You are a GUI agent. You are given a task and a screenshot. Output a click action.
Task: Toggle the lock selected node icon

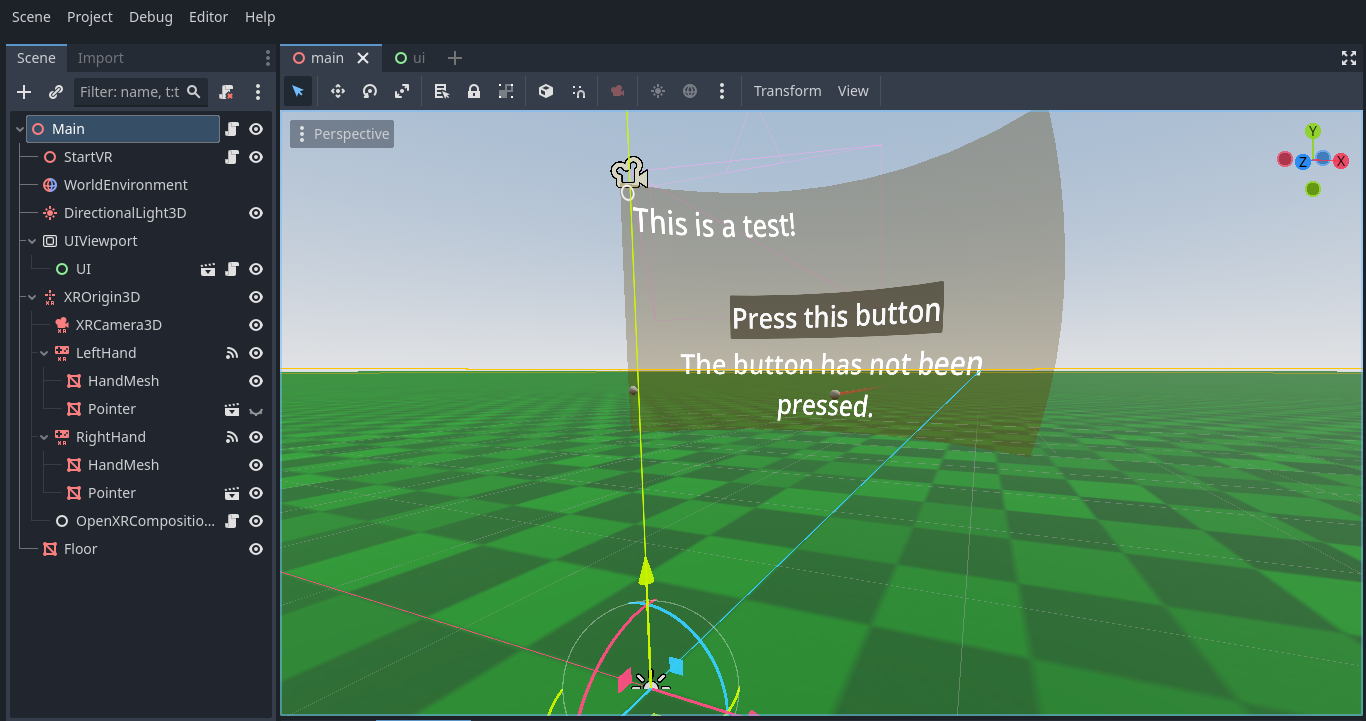click(x=473, y=91)
